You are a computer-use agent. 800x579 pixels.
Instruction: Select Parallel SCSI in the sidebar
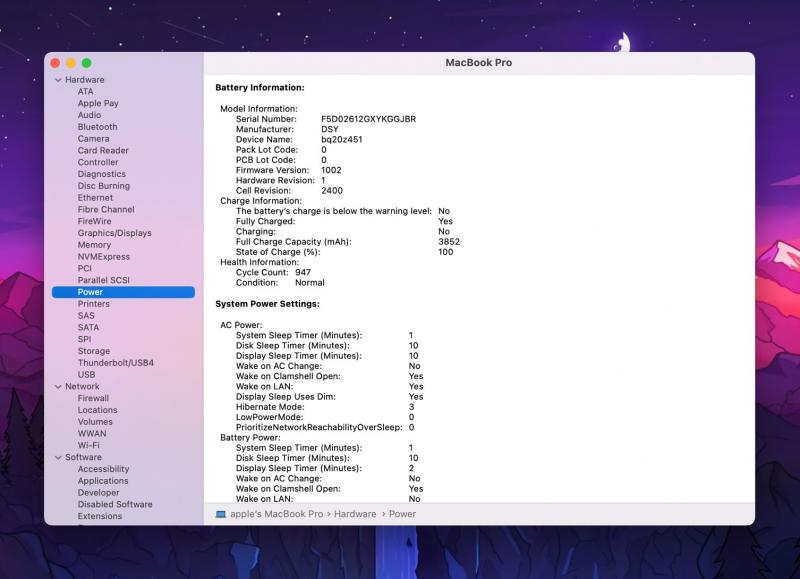tap(104, 280)
